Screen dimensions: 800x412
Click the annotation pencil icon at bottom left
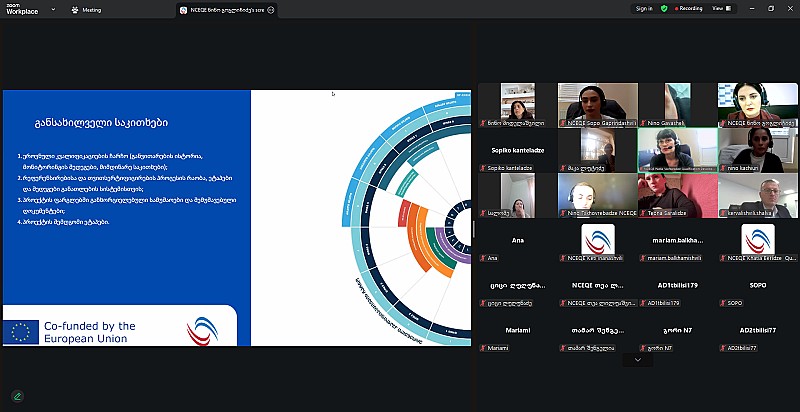pyautogui.click(x=17, y=395)
